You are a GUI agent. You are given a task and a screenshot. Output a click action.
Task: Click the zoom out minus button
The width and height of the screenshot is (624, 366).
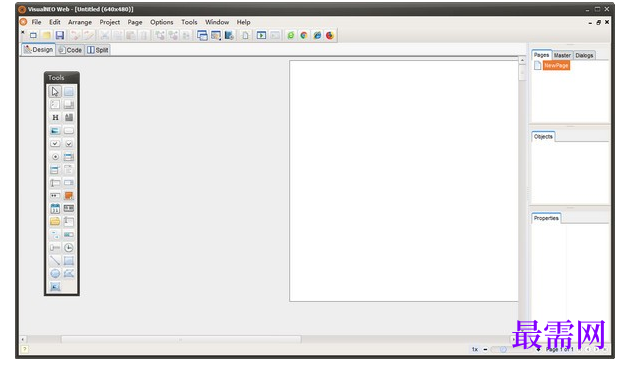tap(485, 349)
